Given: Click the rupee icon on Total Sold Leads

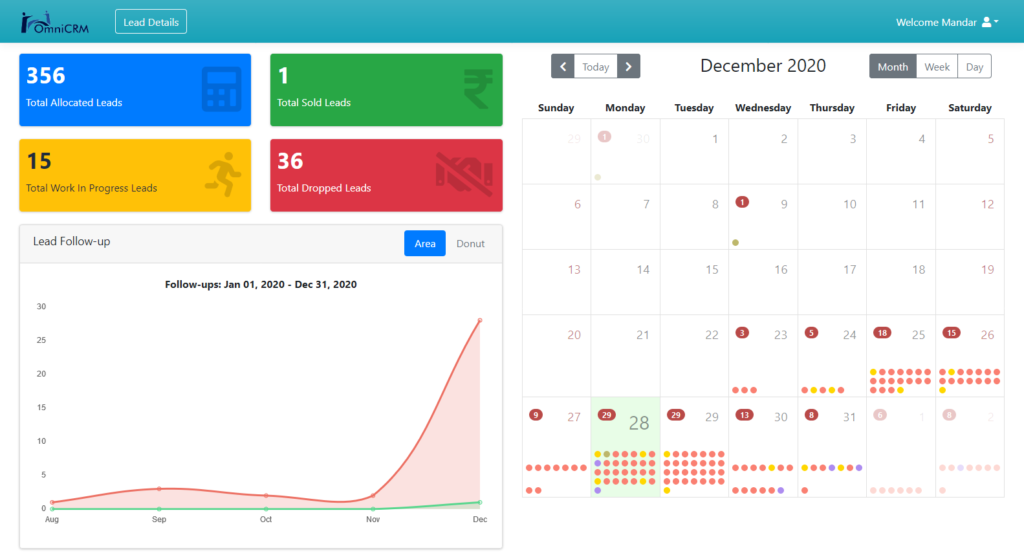Looking at the screenshot, I should pos(477,89).
